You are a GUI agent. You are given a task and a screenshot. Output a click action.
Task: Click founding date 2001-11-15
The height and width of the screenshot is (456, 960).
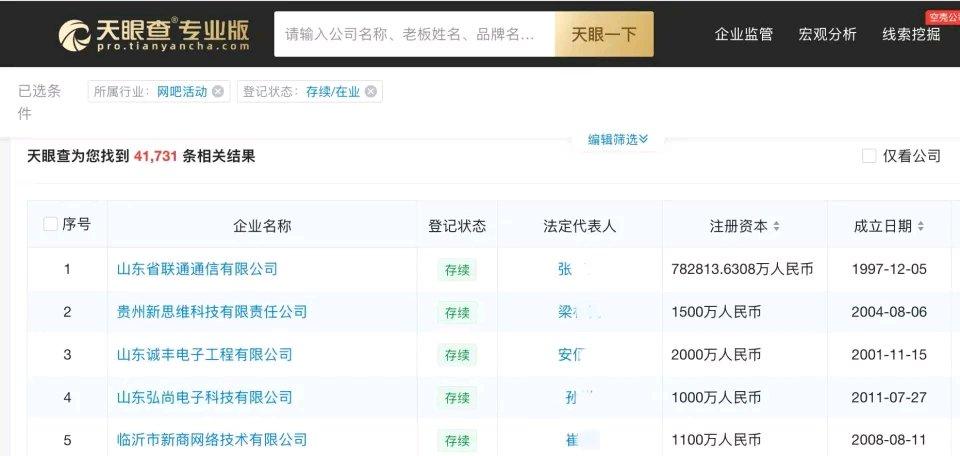[x=889, y=354]
